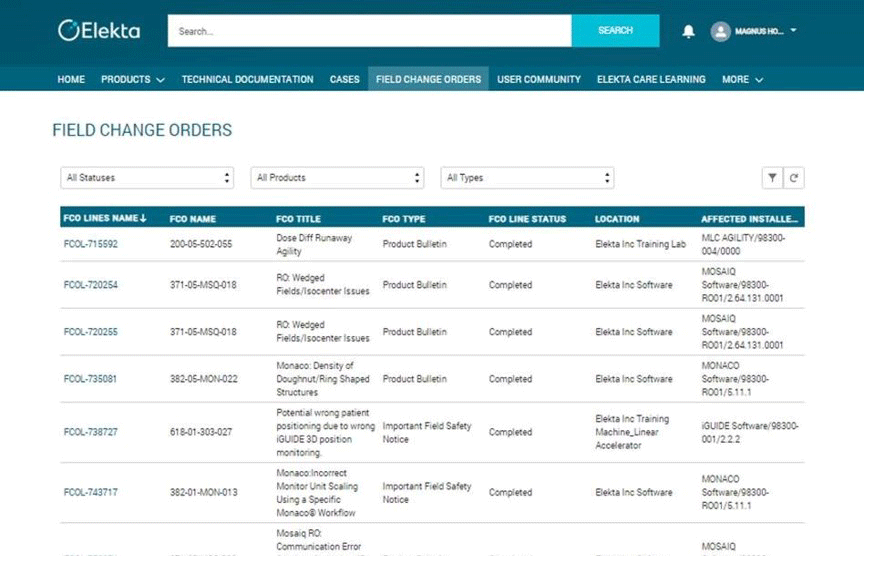Select FCO name 200-05-502-055

click(201, 244)
